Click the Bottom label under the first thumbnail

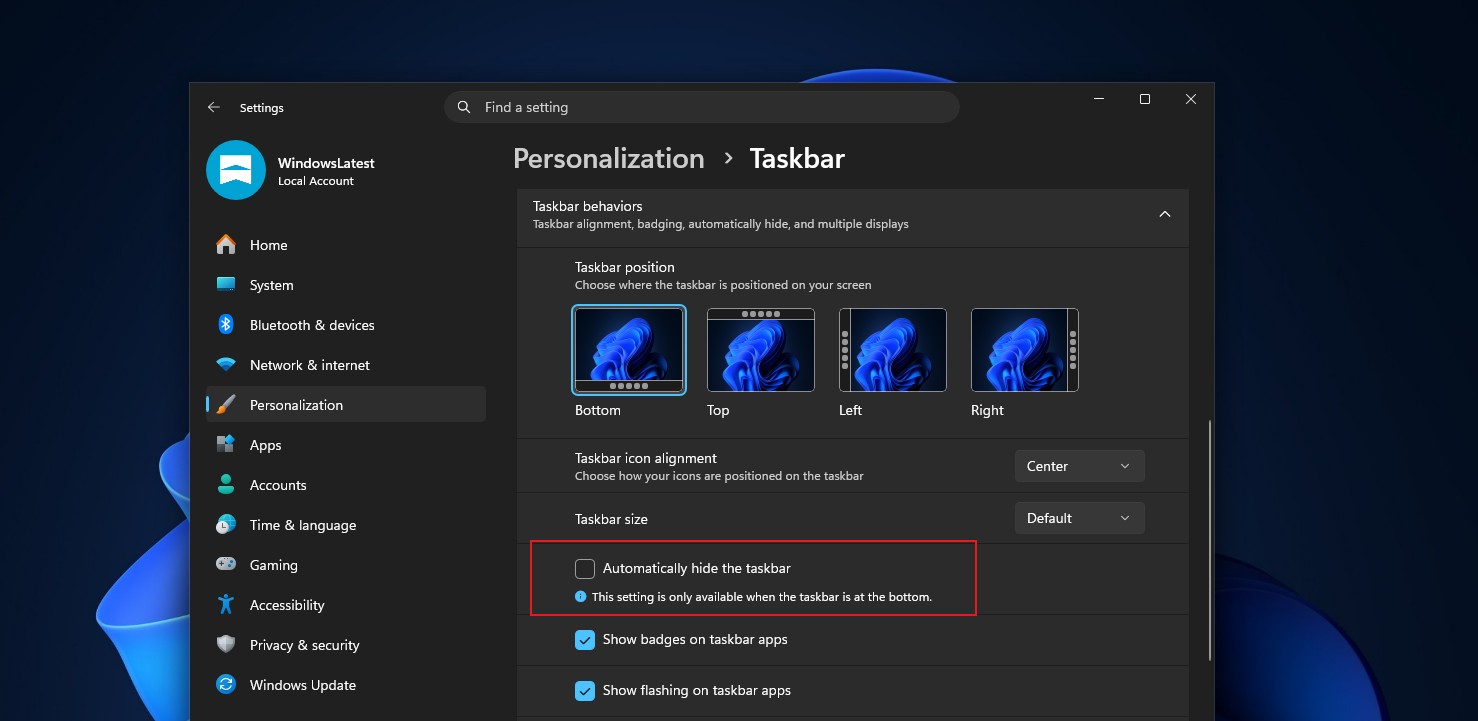click(598, 411)
